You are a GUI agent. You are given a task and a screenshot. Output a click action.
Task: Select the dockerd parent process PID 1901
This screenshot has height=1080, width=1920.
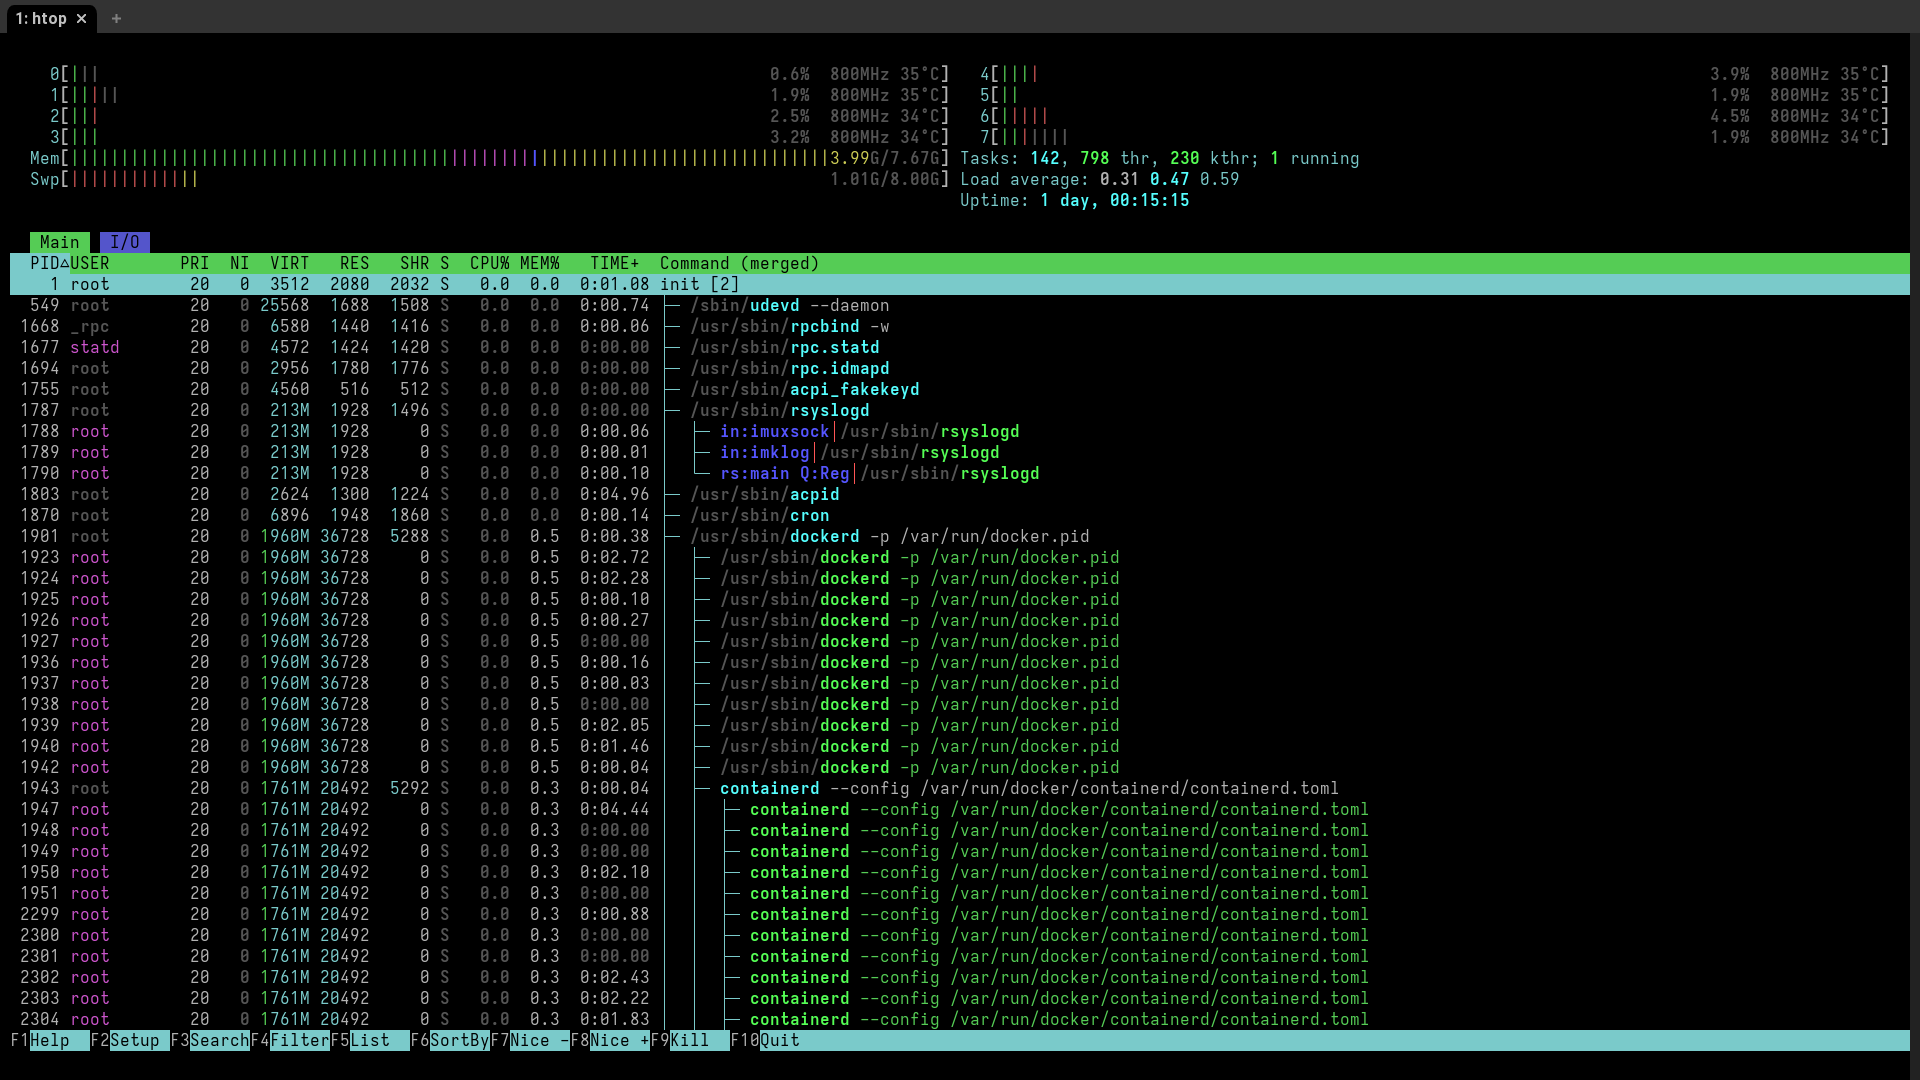(824, 536)
